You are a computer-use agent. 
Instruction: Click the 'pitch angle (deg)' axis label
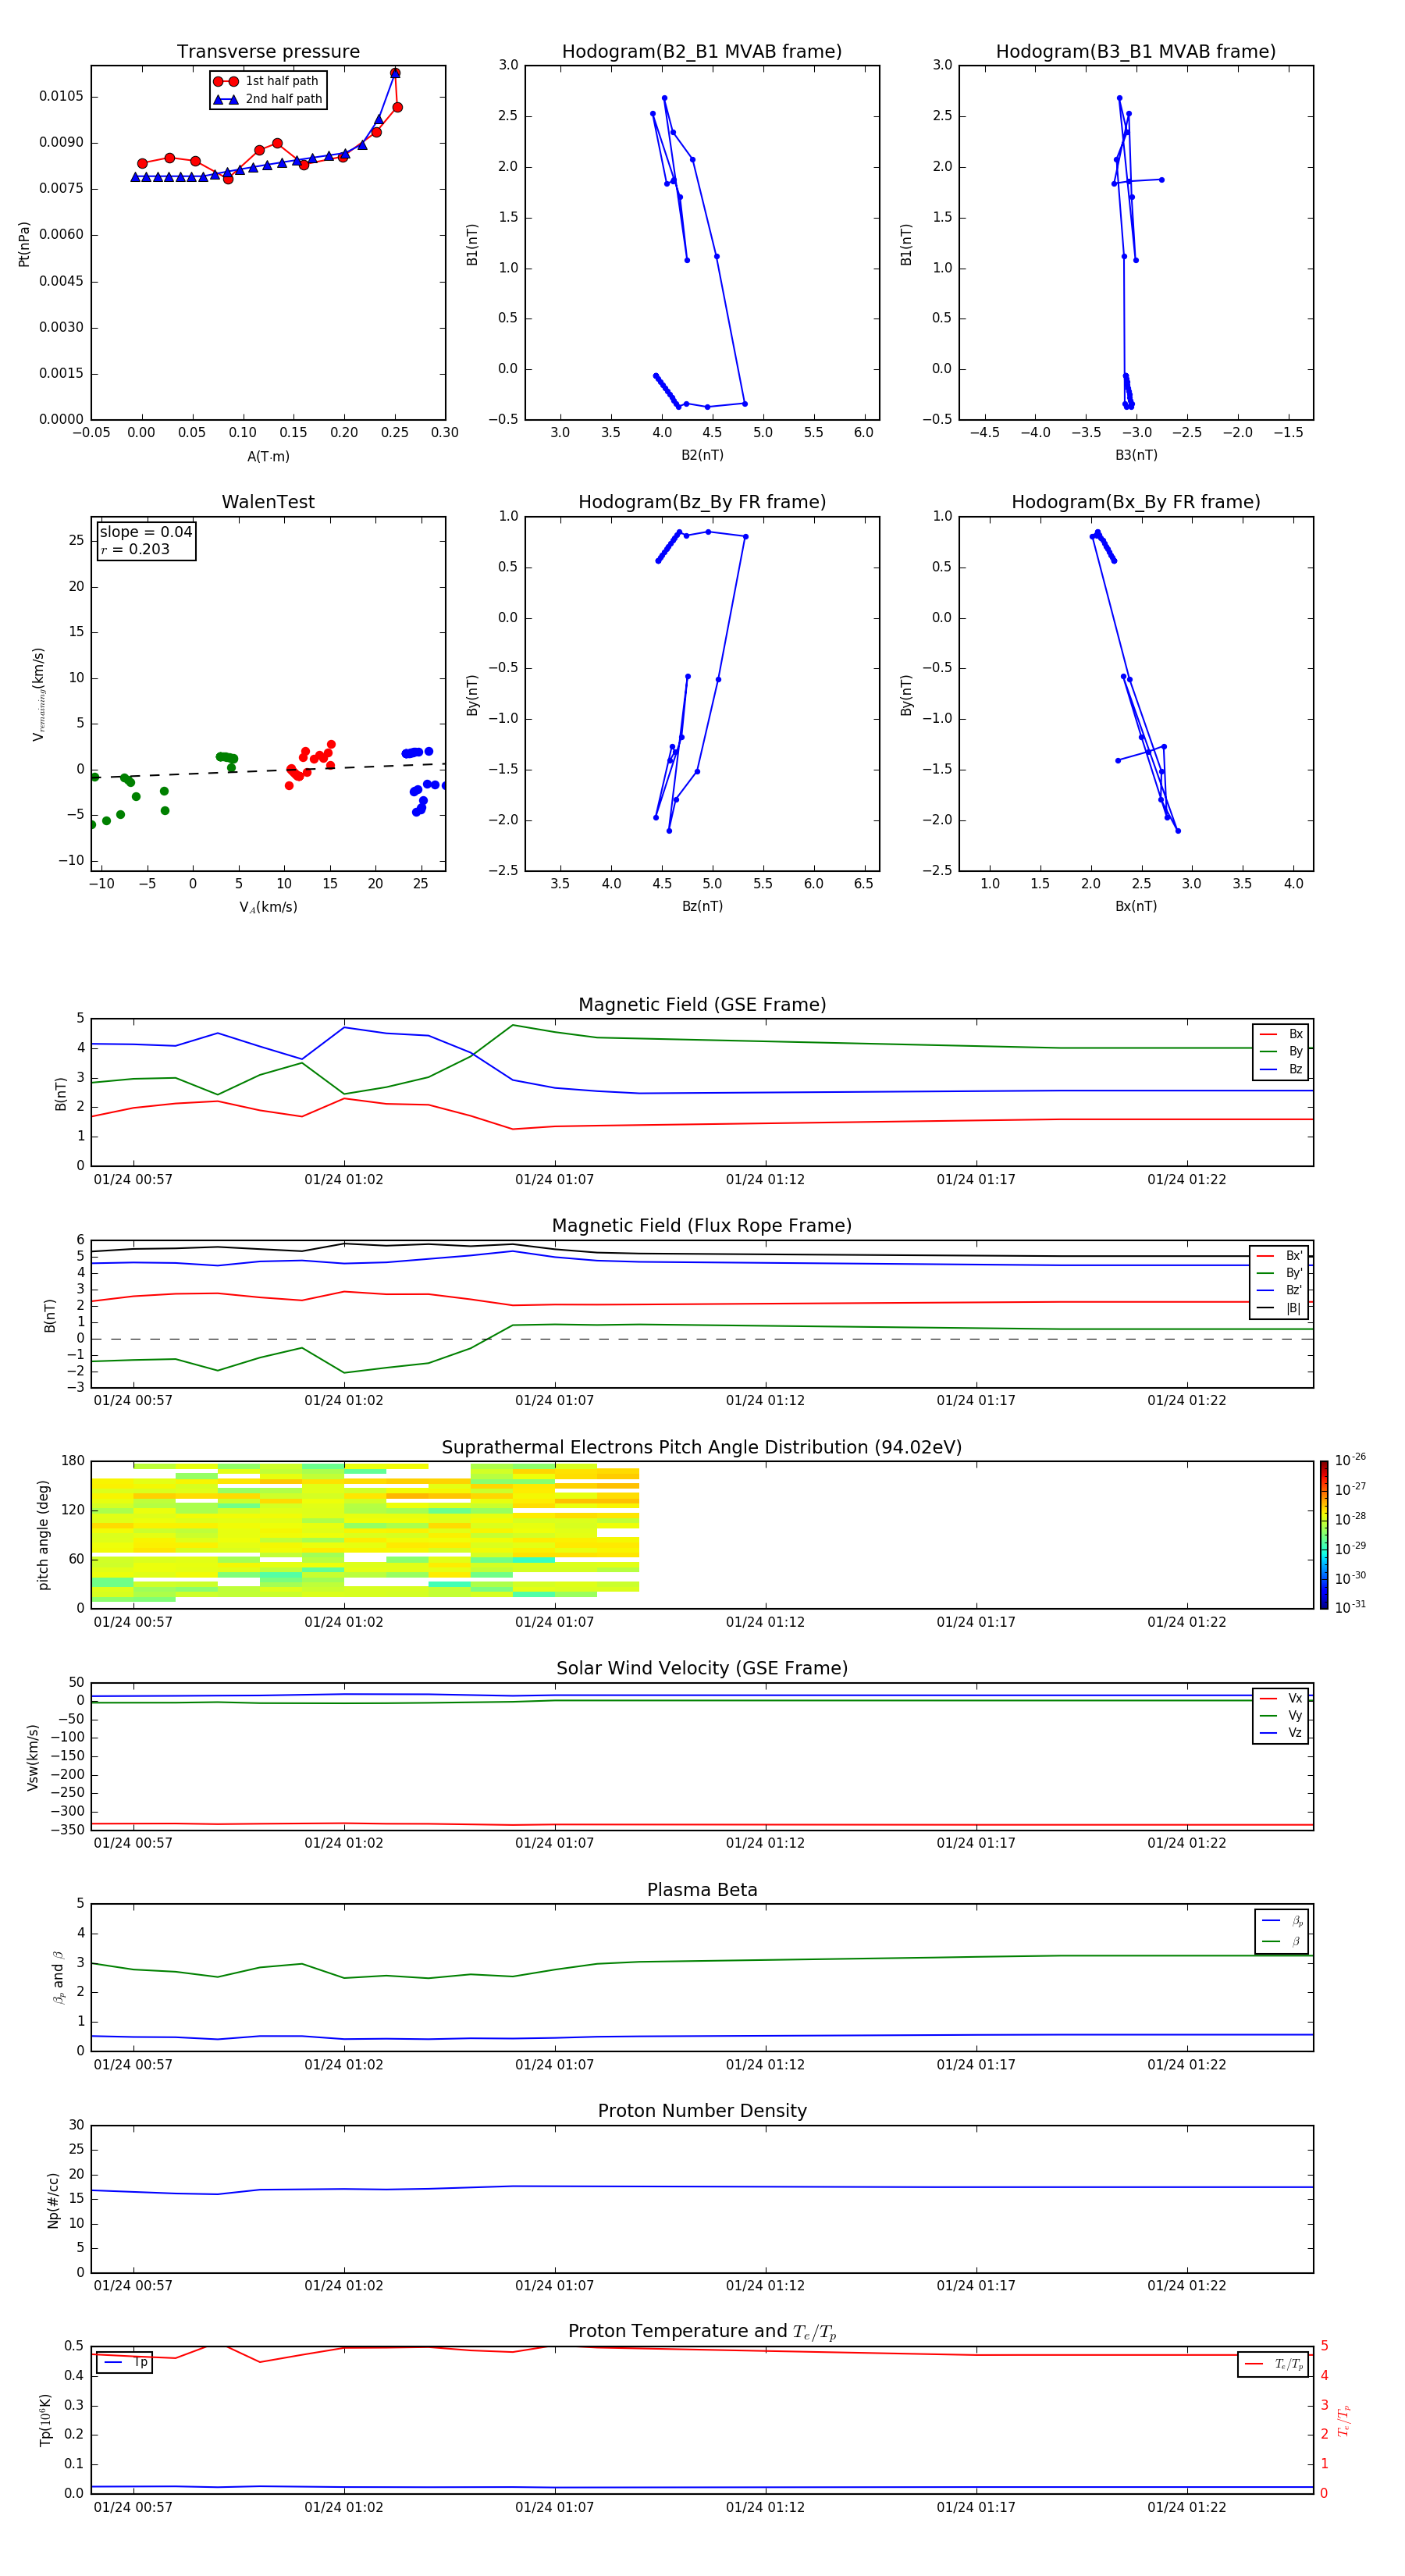pos(43,1535)
